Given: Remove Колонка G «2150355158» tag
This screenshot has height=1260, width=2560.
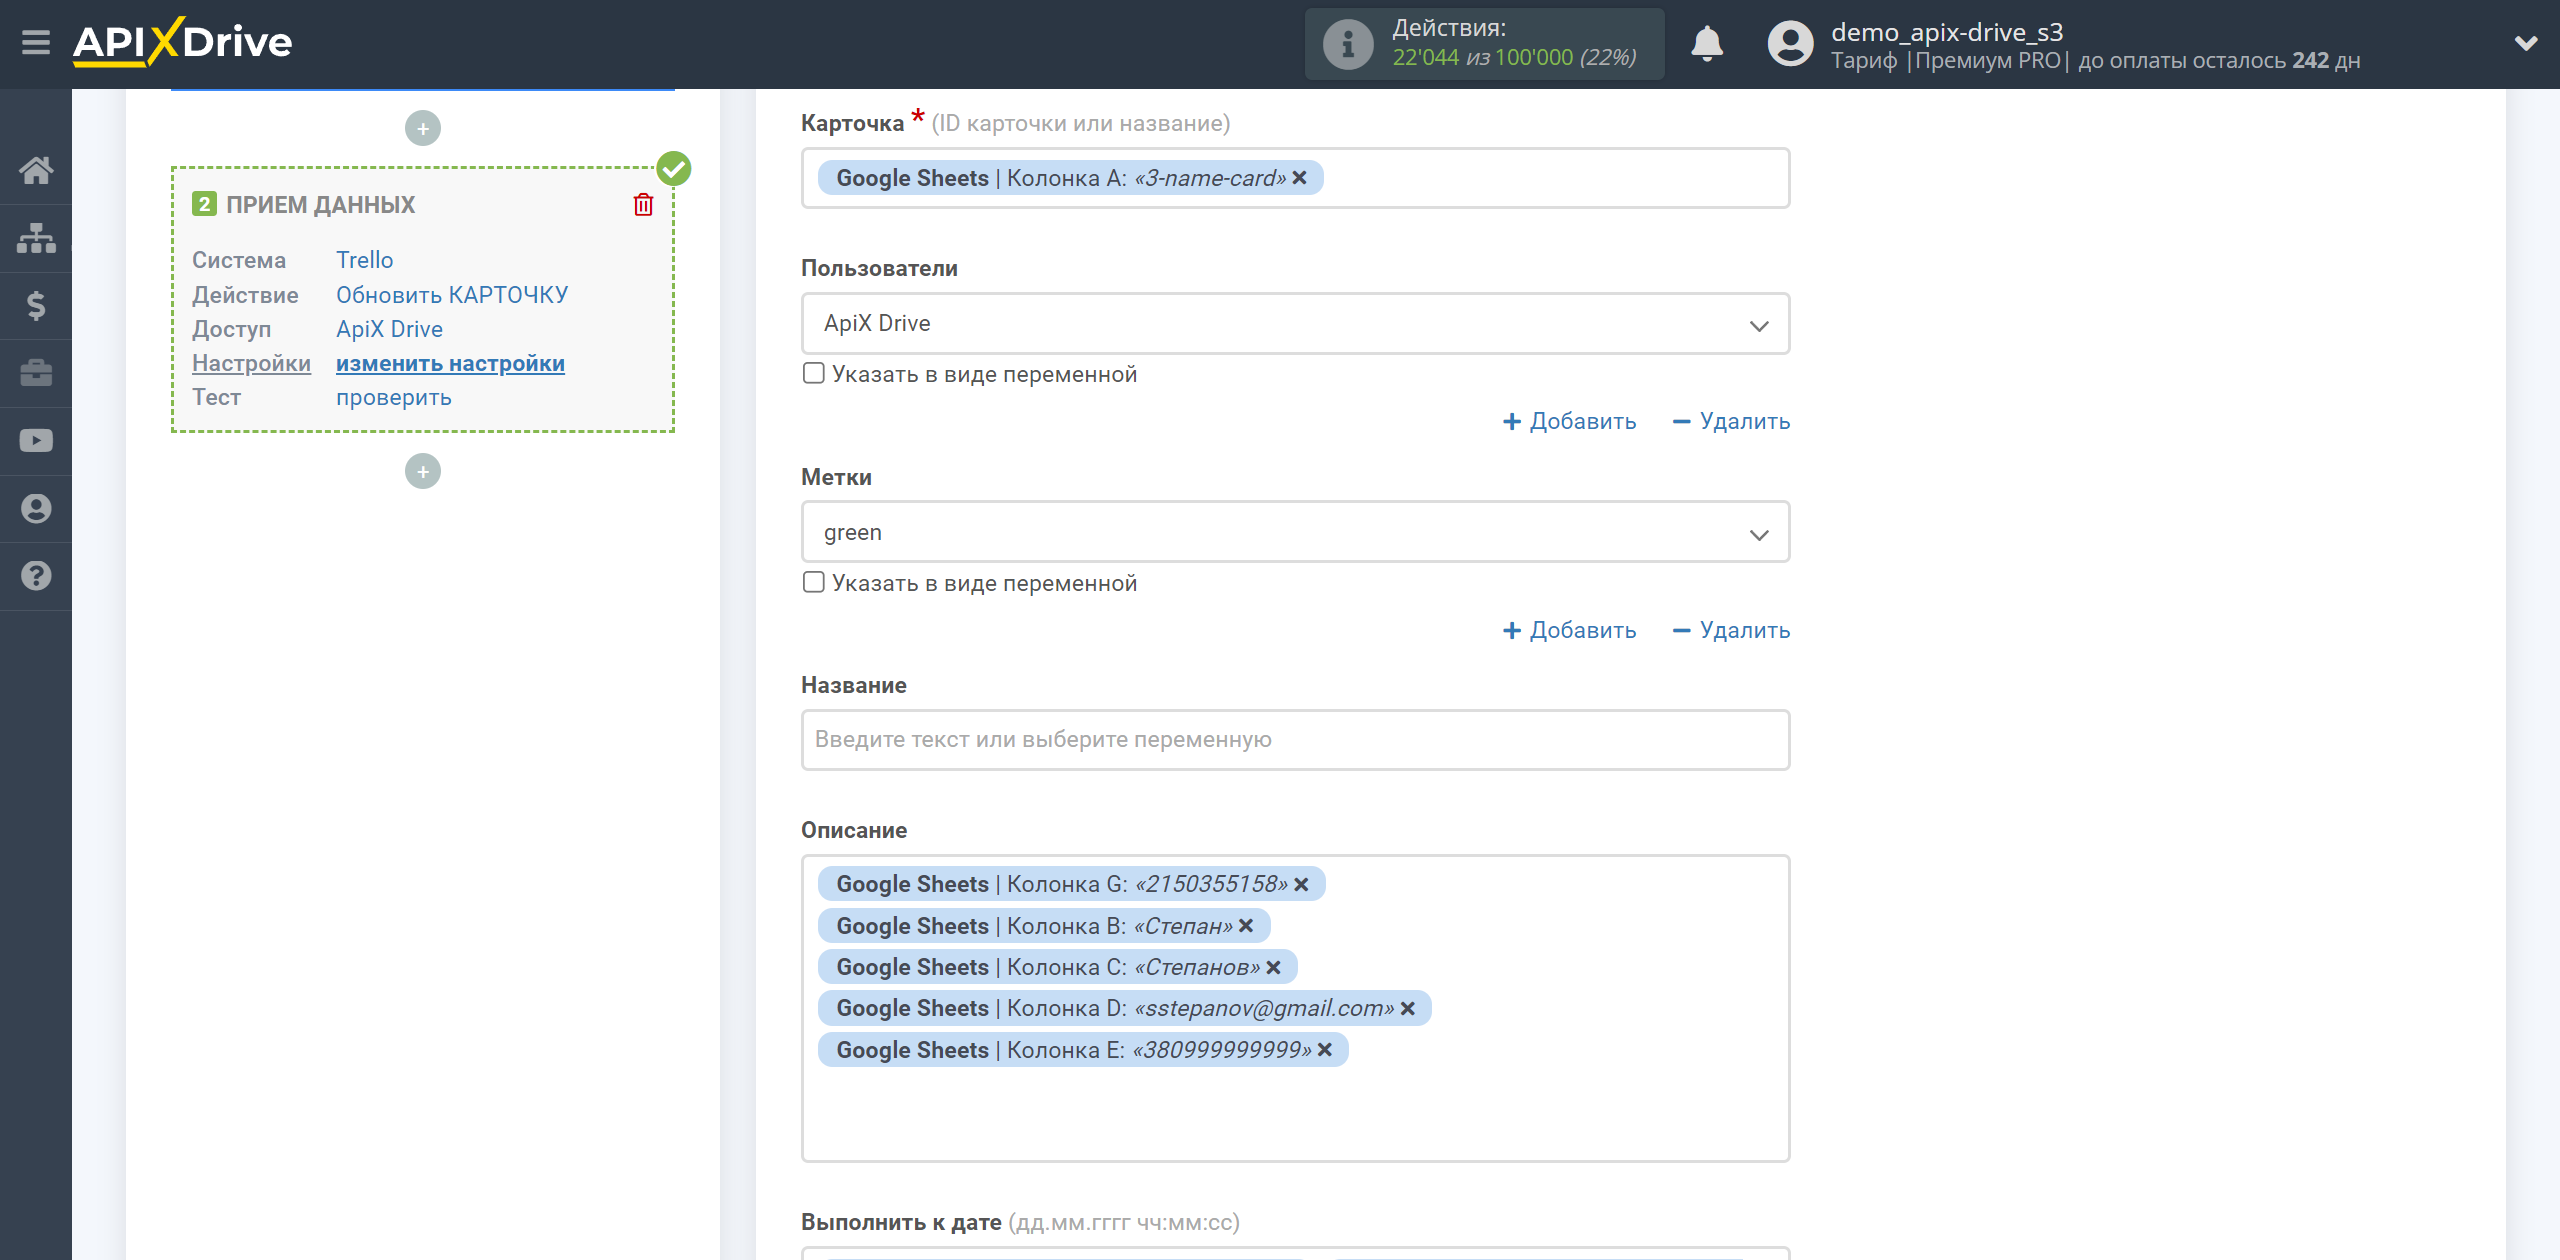Looking at the screenshot, I should coord(1301,884).
